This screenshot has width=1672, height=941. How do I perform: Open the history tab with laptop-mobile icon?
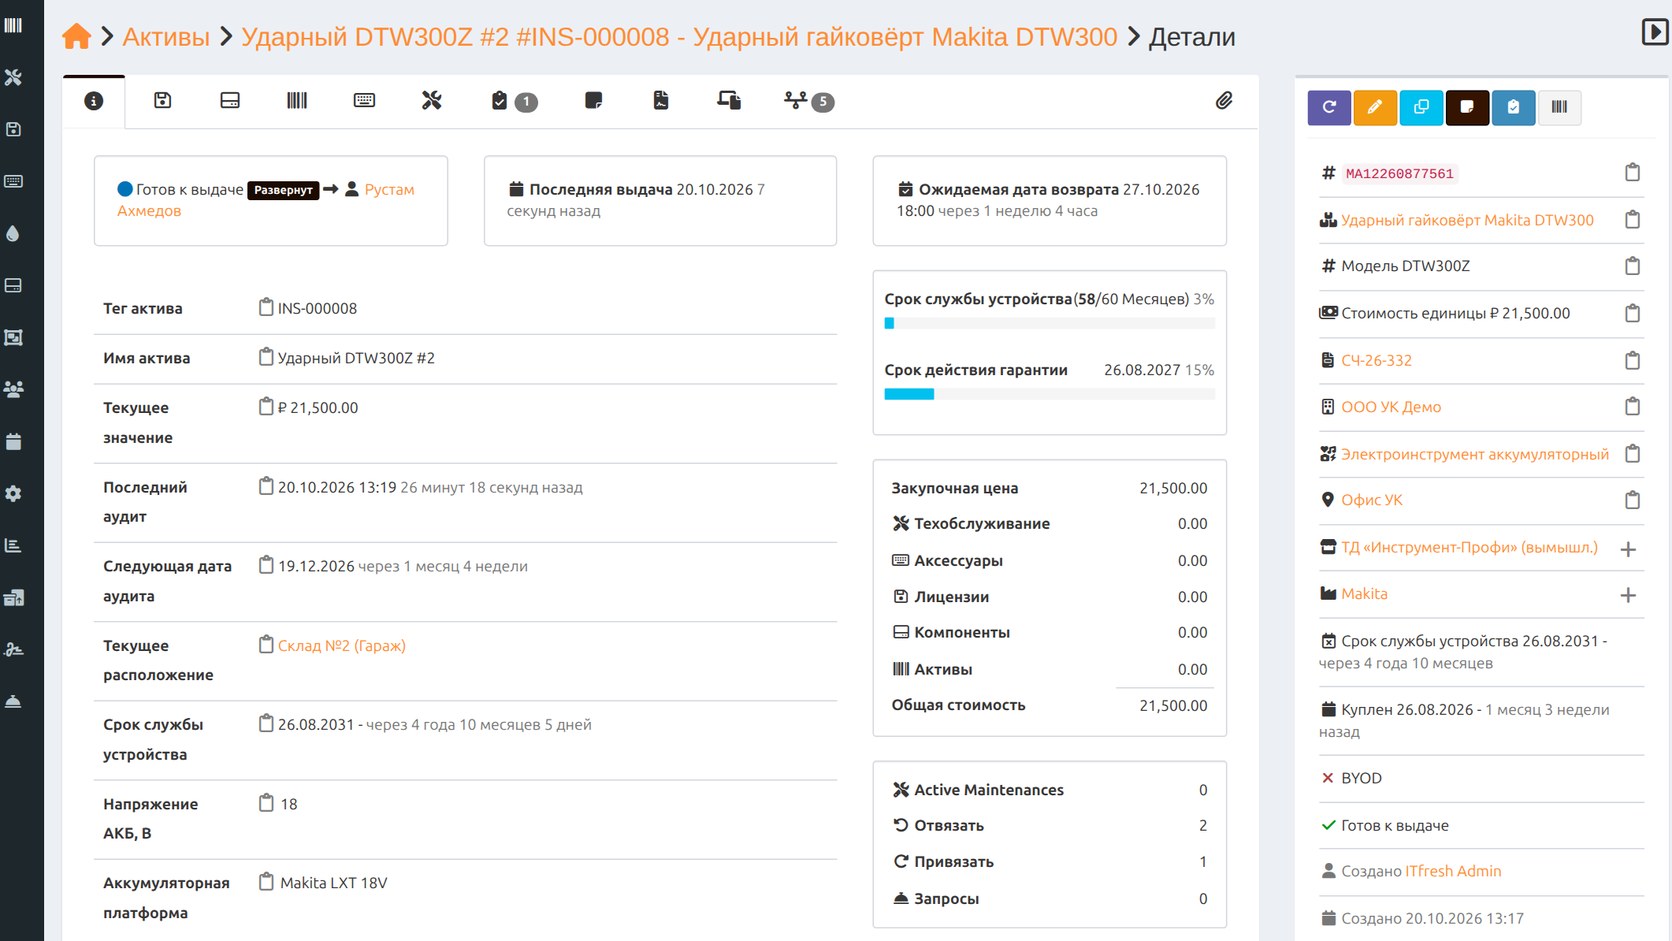pyautogui.click(x=729, y=100)
